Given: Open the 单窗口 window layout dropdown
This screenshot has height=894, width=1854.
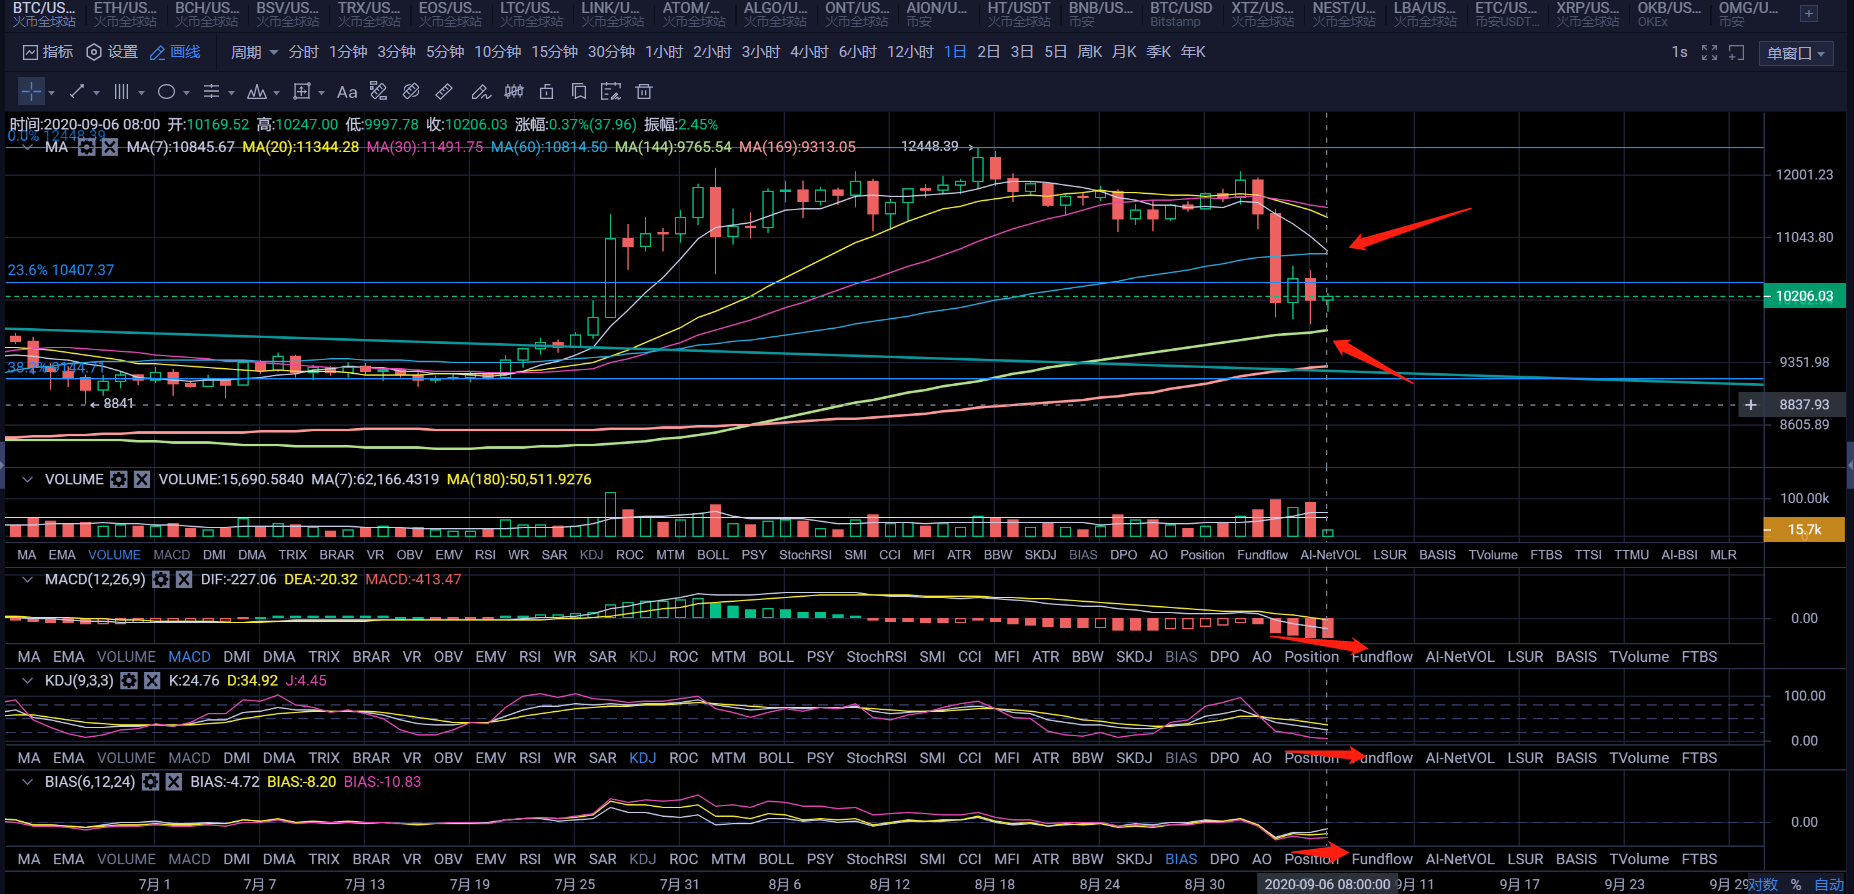Looking at the screenshot, I should [x=1796, y=53].
